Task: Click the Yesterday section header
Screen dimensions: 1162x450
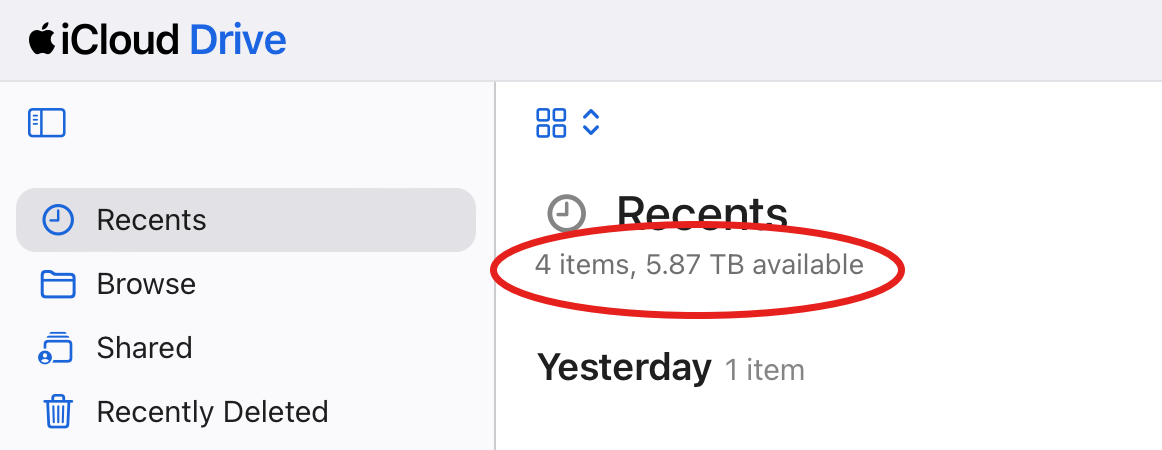Action: 624,368
